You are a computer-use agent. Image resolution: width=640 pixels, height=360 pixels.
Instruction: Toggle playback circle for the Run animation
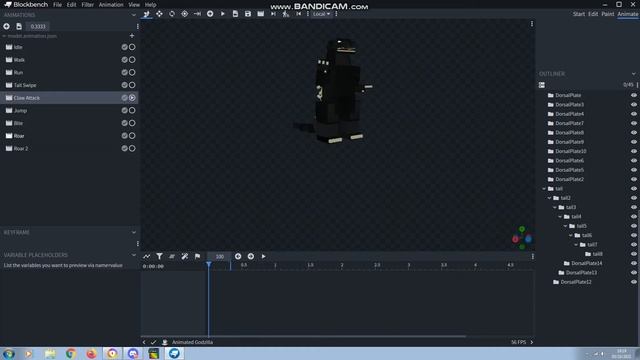132,72
